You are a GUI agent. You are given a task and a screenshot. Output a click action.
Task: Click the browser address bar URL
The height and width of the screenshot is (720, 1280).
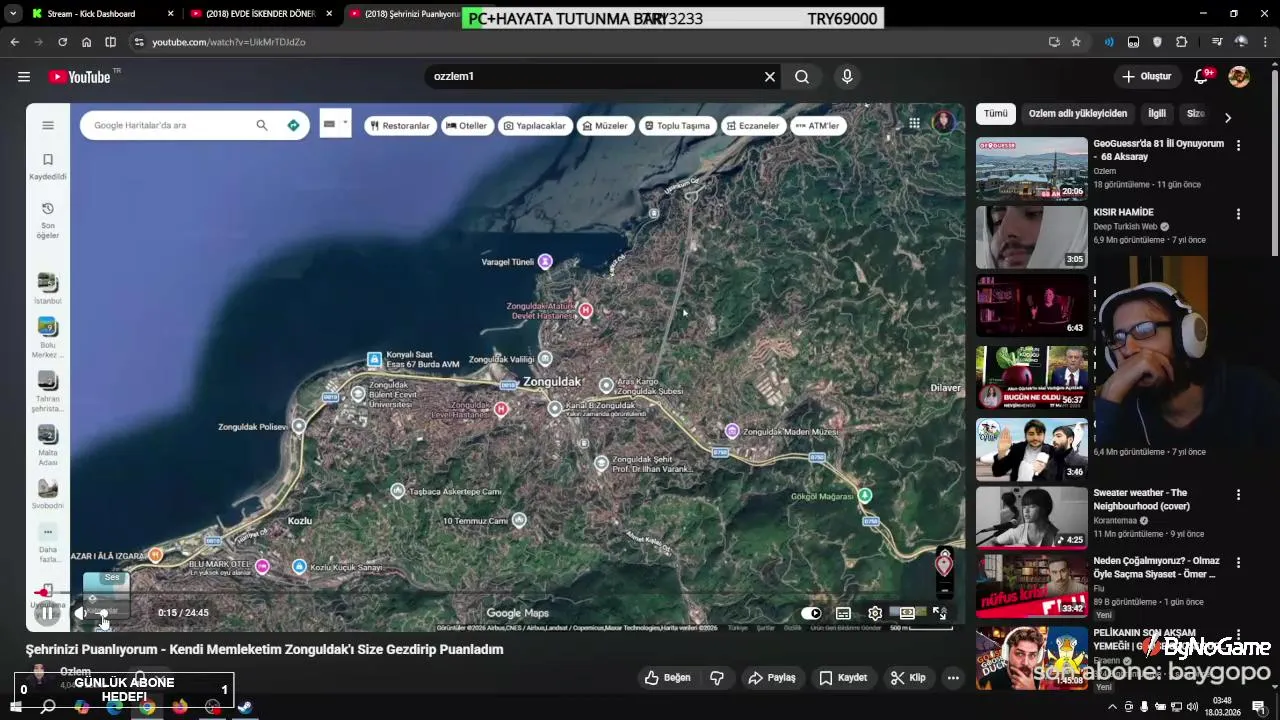229,42
